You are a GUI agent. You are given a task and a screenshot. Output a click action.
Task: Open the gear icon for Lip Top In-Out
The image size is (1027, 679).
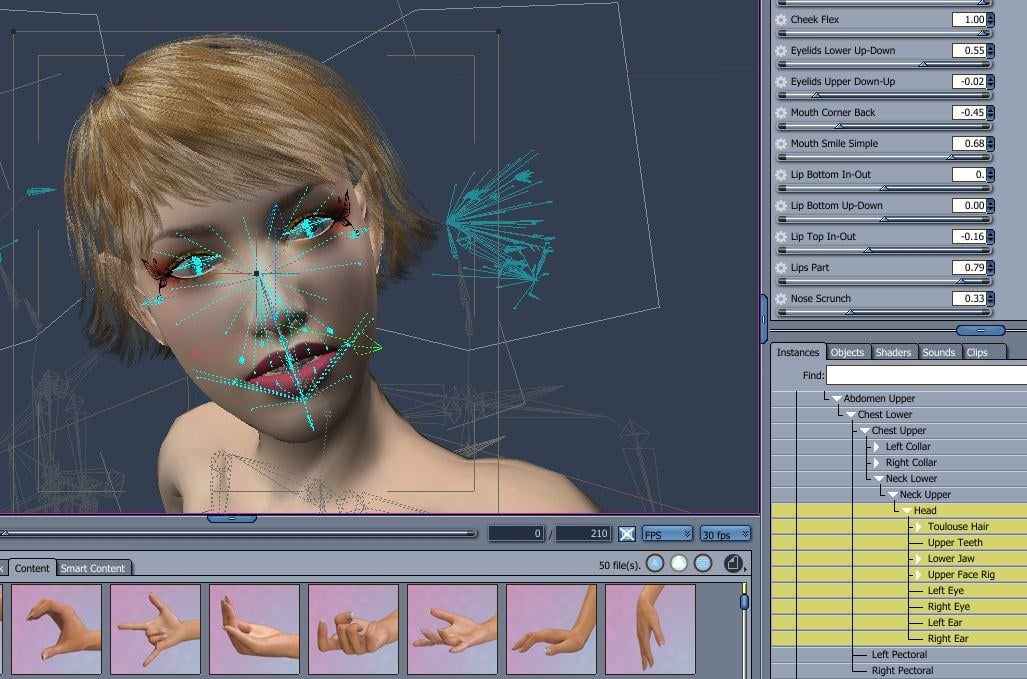[x=781, y=236]
